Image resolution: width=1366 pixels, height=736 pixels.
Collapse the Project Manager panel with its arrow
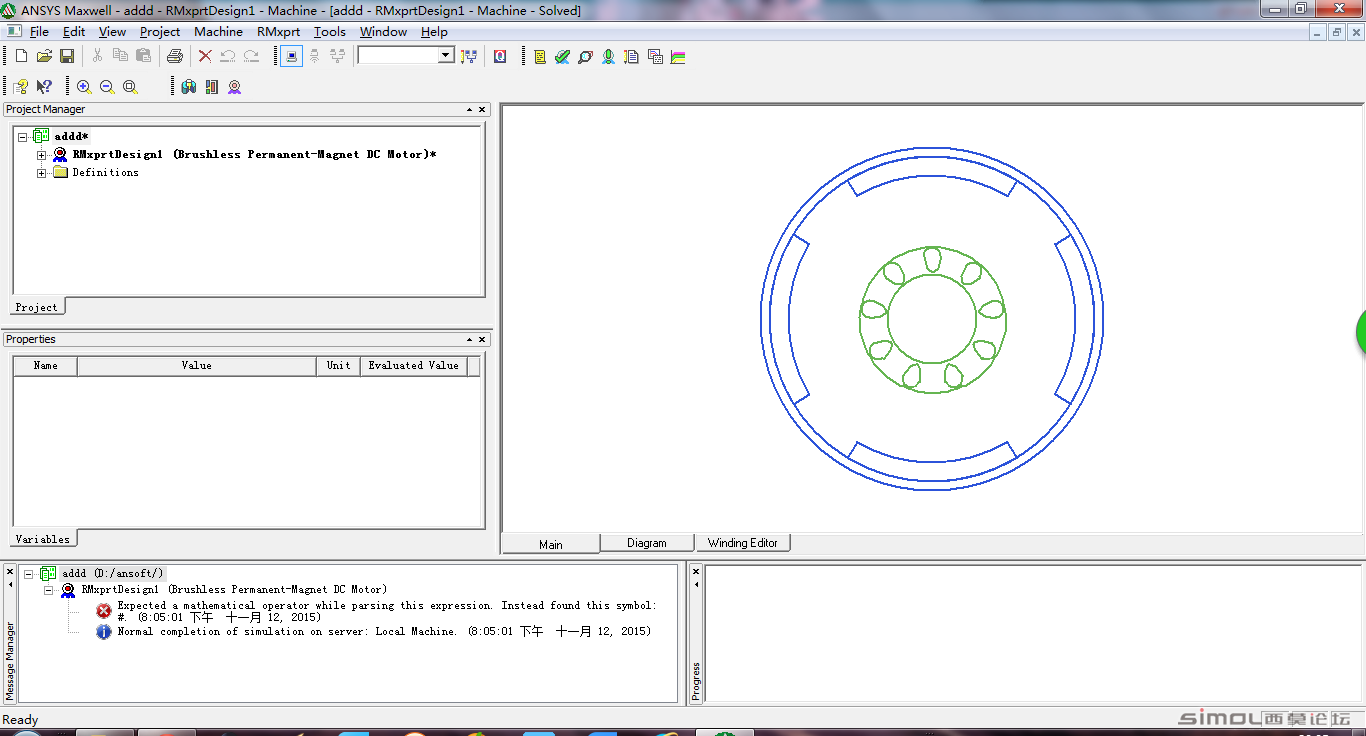pos(469,110)
